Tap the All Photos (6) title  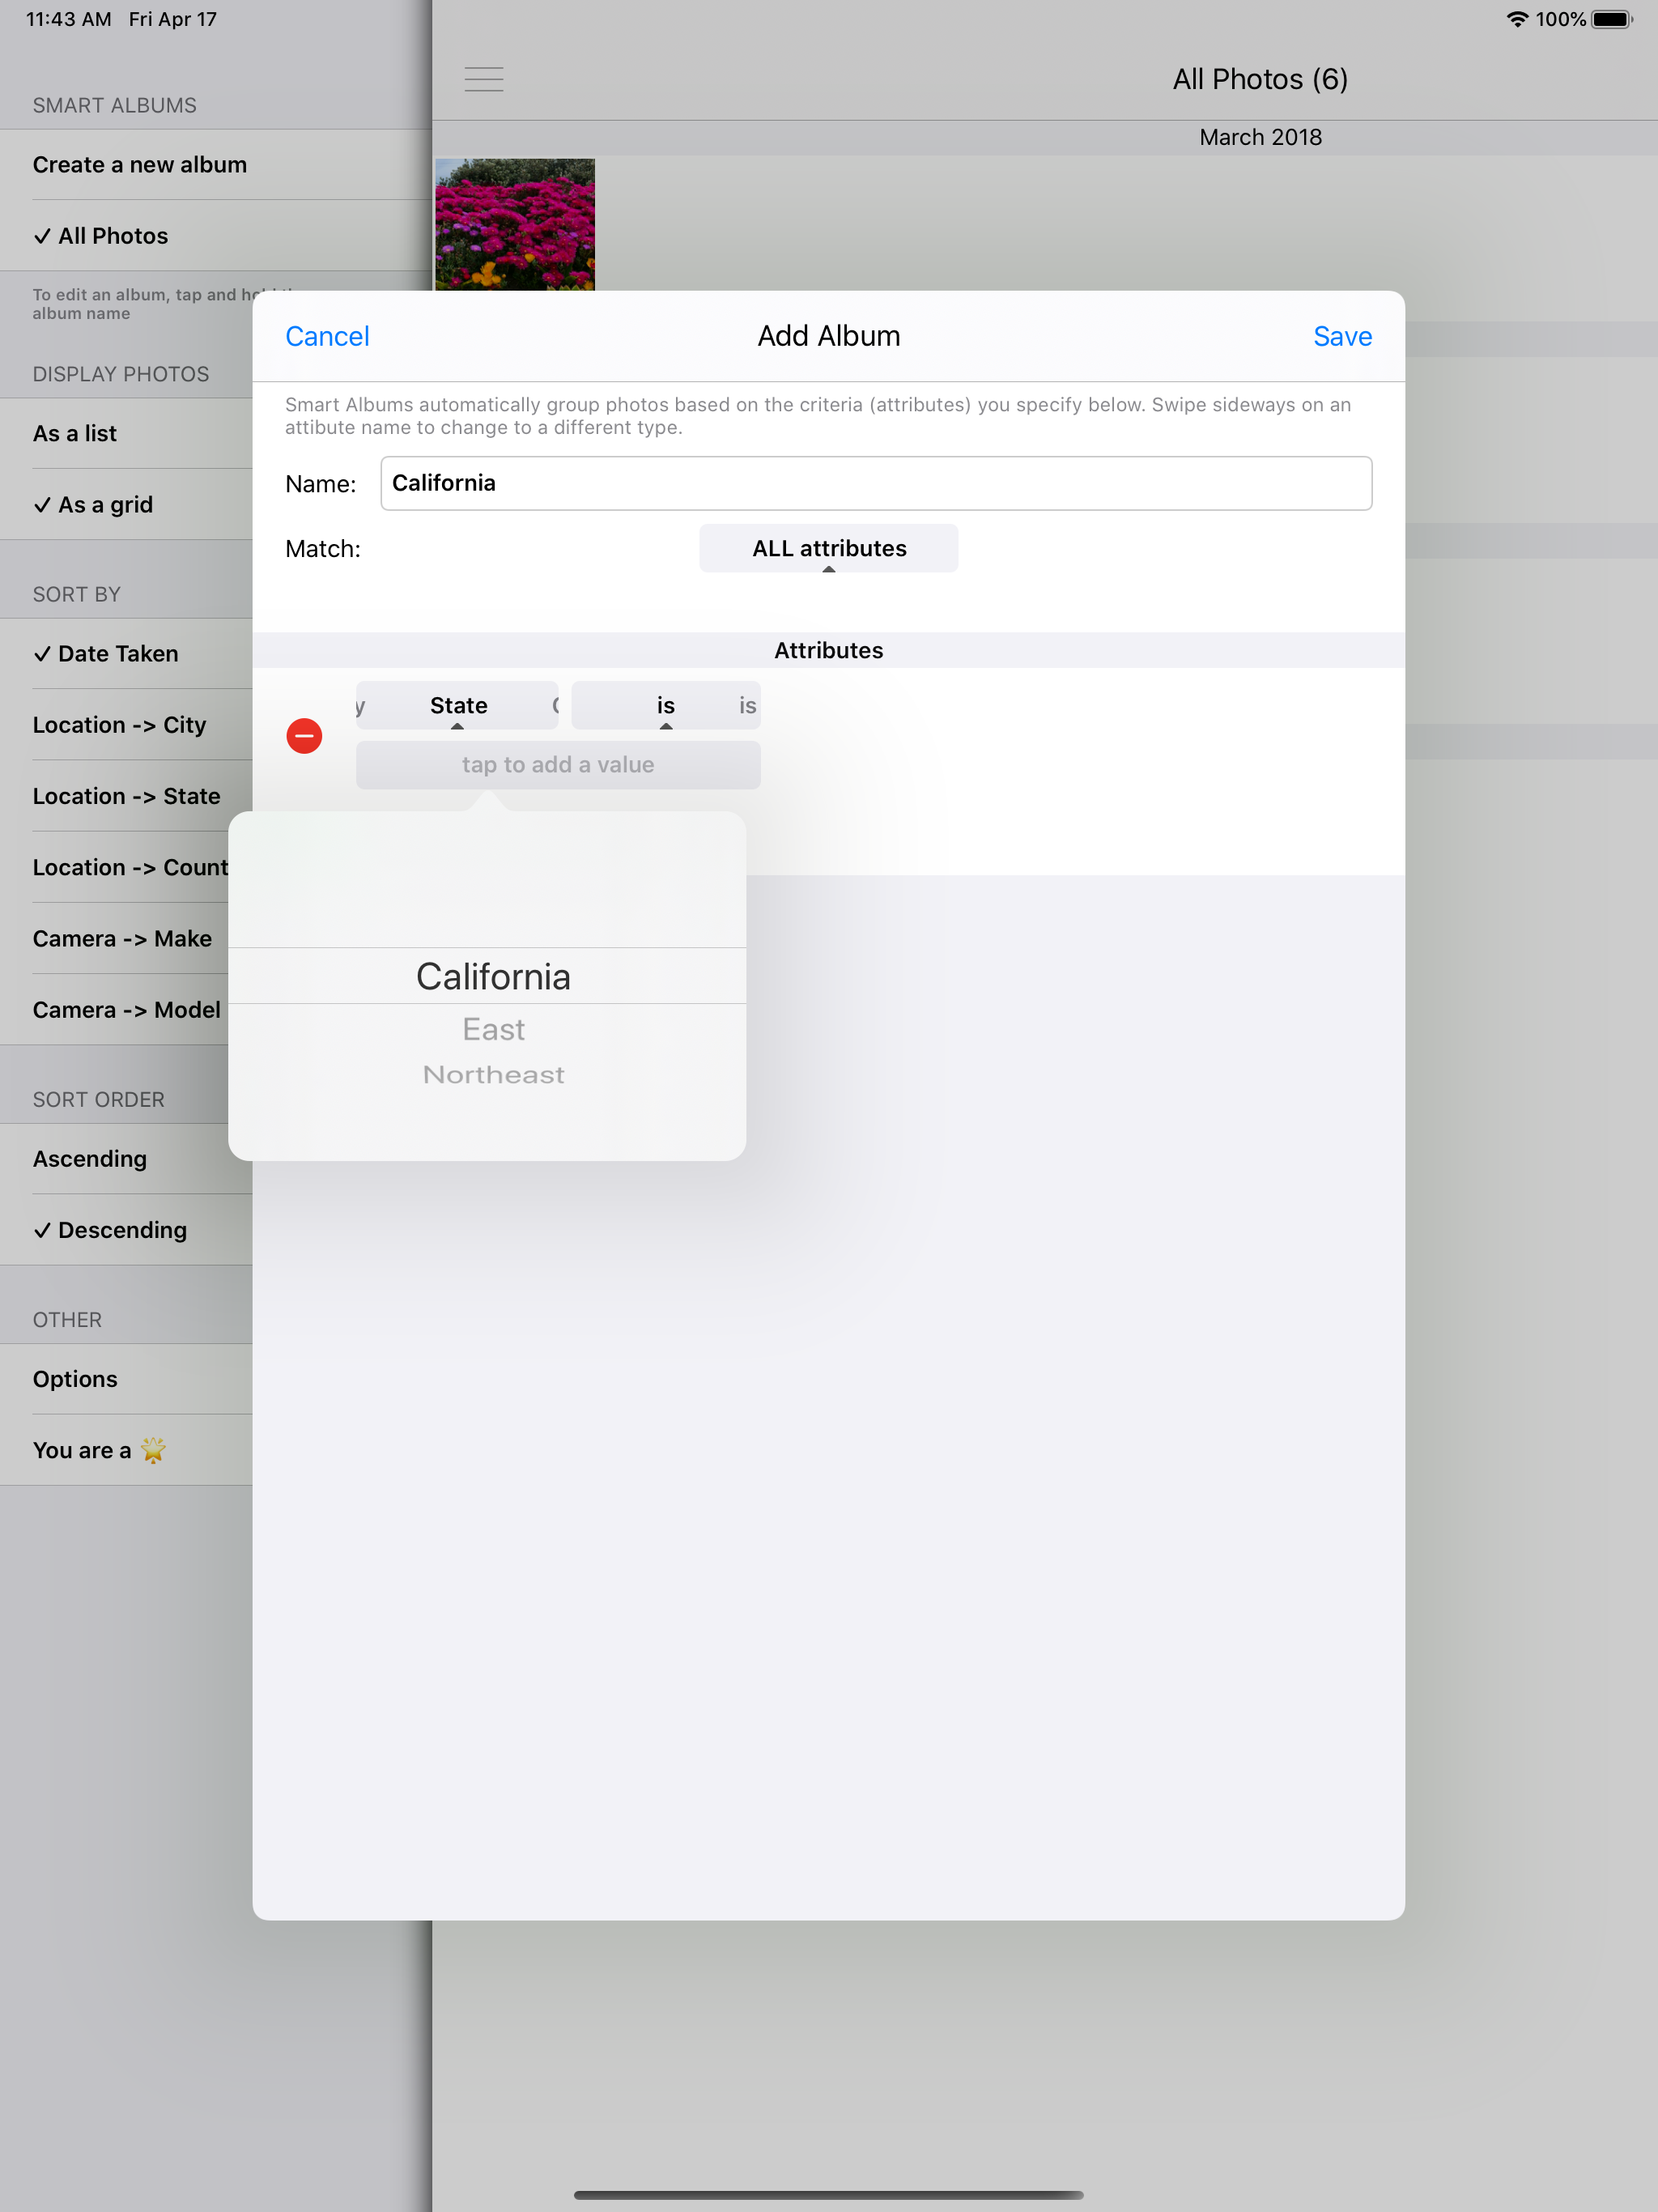click(1260, 79)
